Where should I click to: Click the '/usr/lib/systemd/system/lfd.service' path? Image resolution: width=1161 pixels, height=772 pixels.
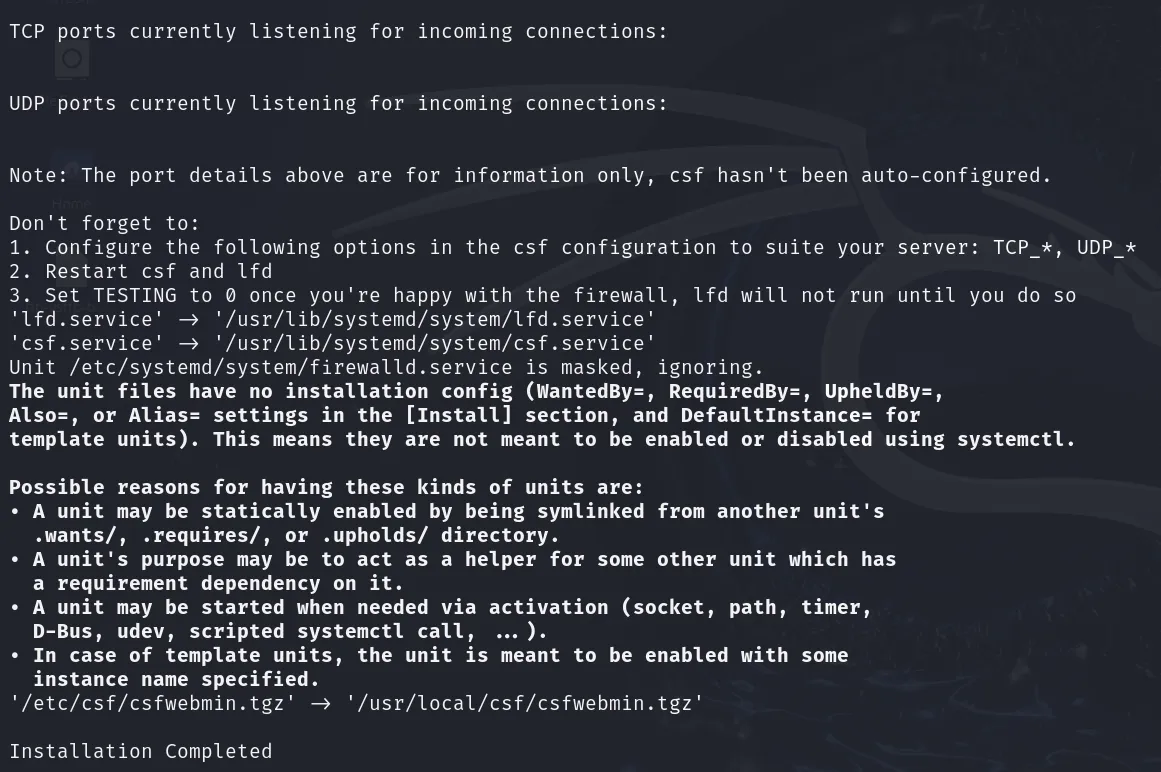pos(435,320)
